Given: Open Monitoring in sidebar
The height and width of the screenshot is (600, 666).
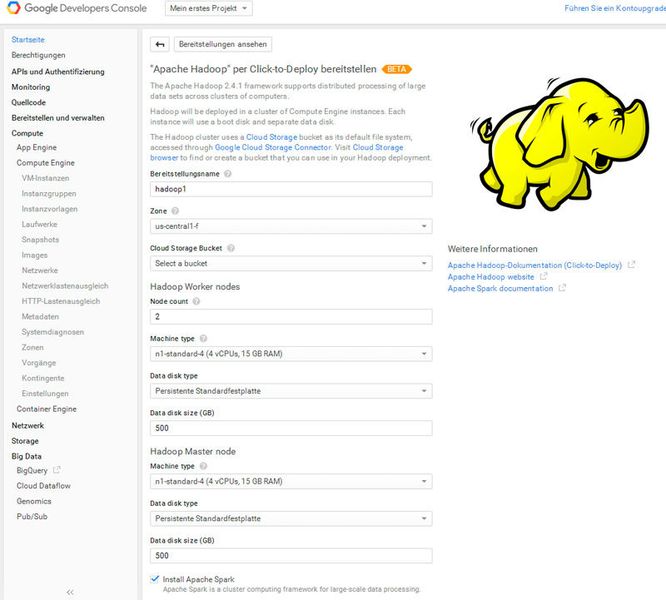Looking at the screenshot, I should [x=31, y=87].
